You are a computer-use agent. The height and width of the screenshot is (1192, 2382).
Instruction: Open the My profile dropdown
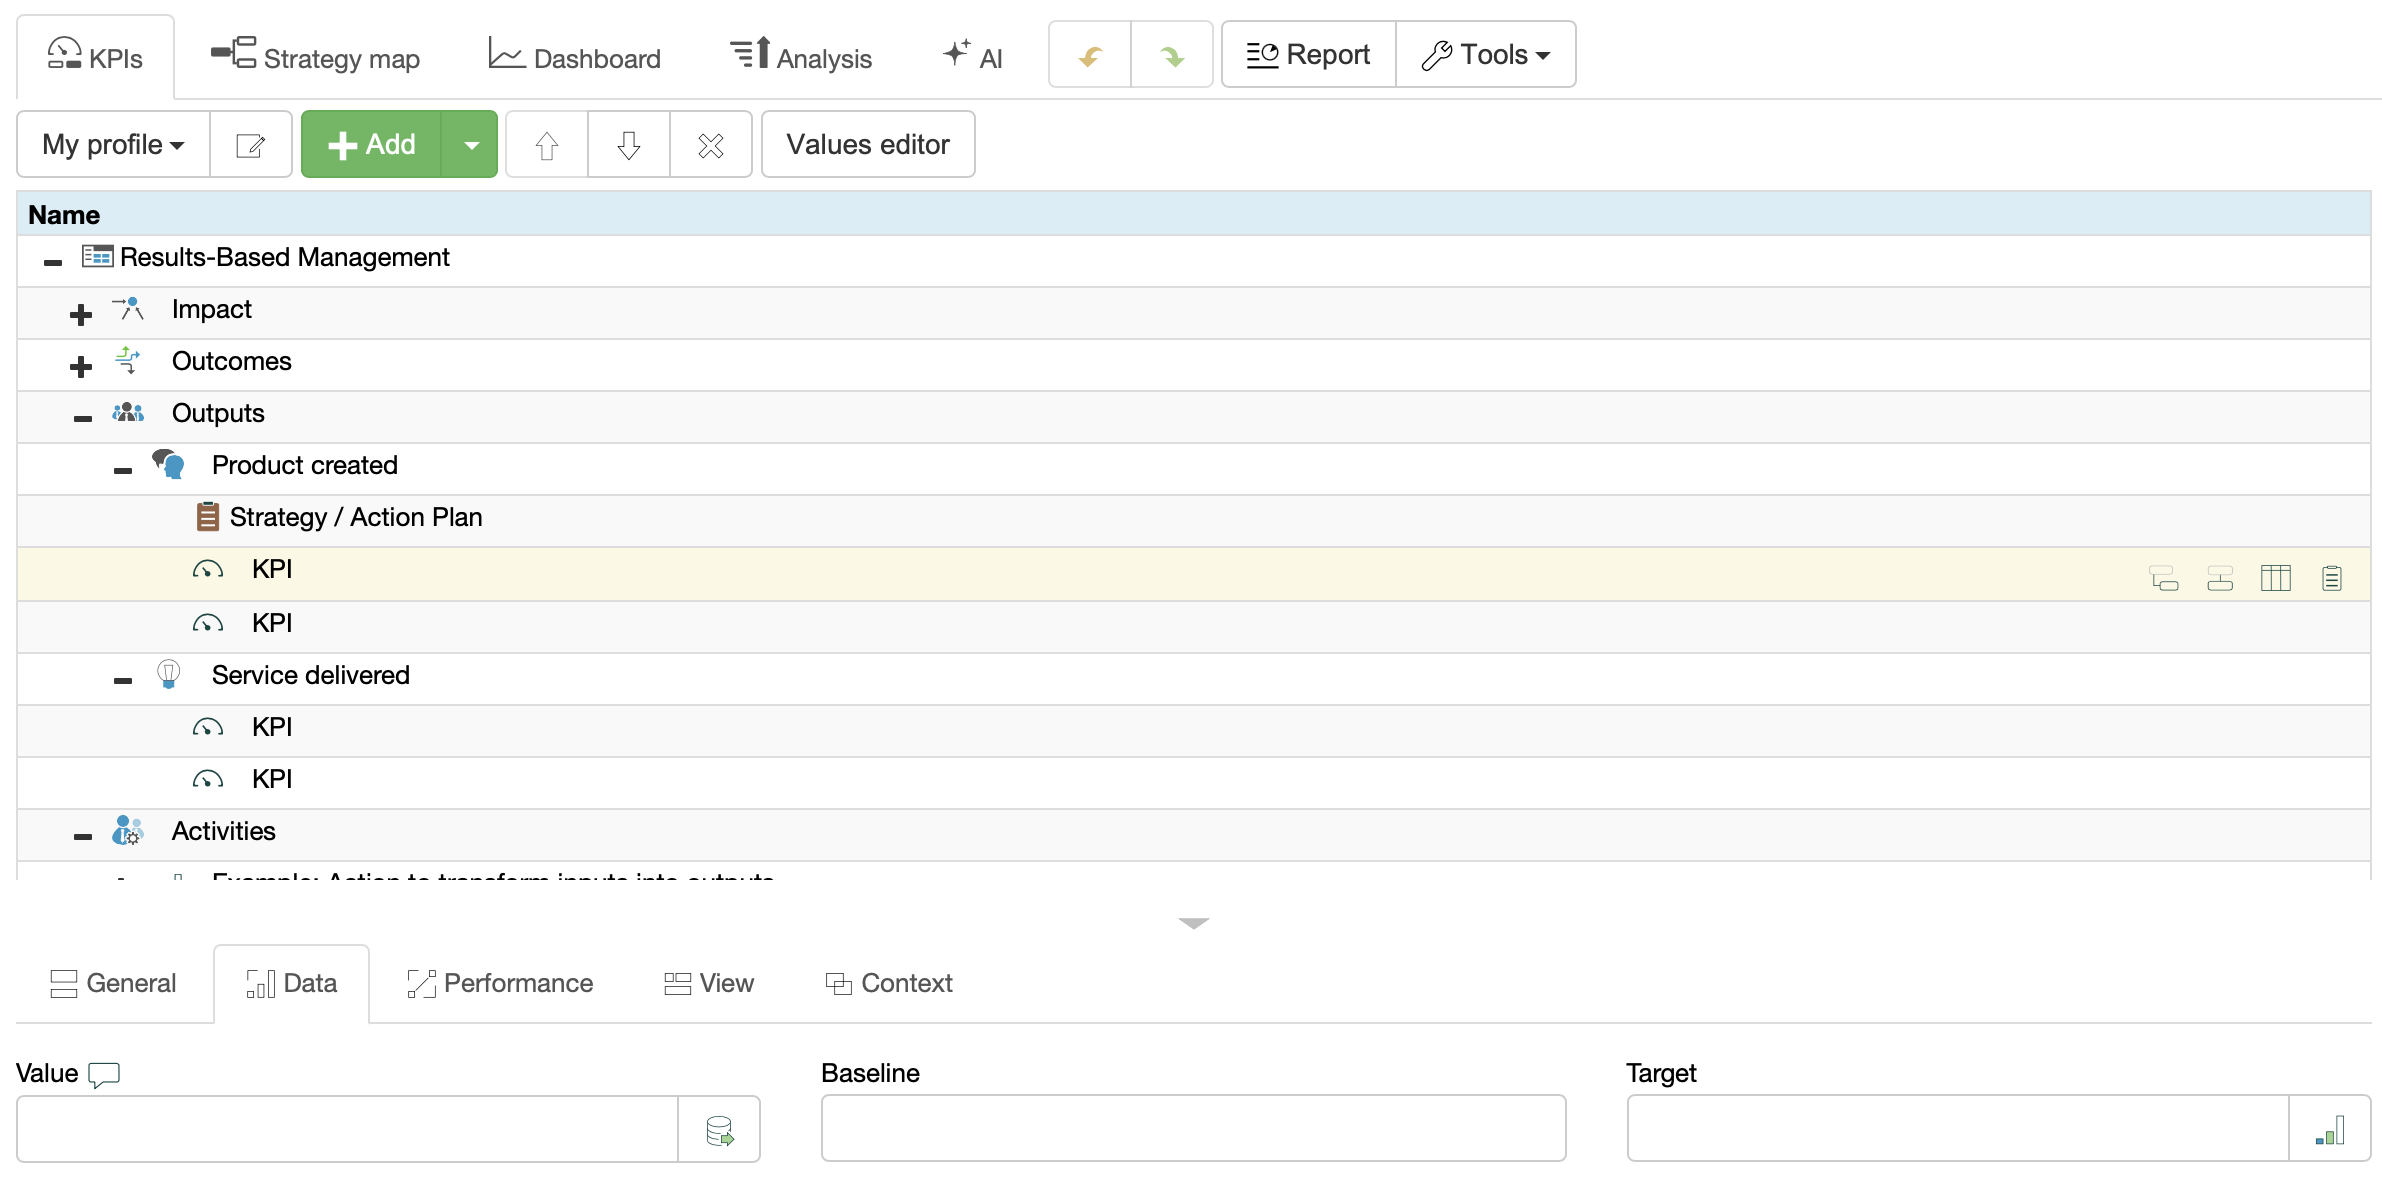(x=113, y=145)
